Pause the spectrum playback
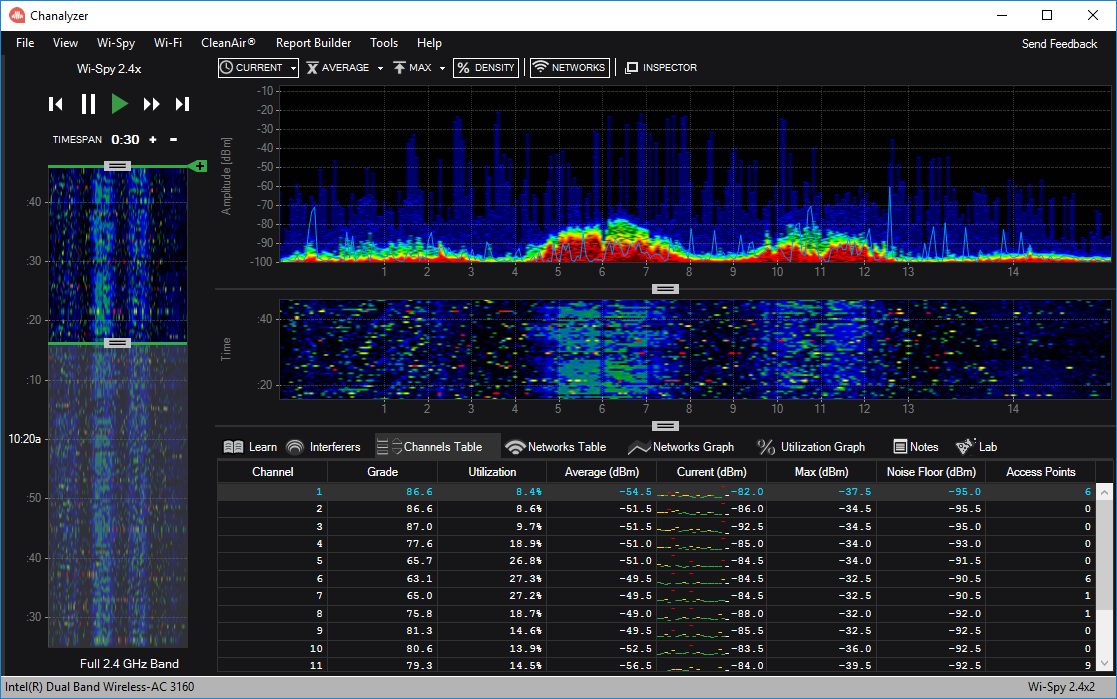Image resolution: width=1117 pixels, height=699 pixels. click(x=88, y=104)
